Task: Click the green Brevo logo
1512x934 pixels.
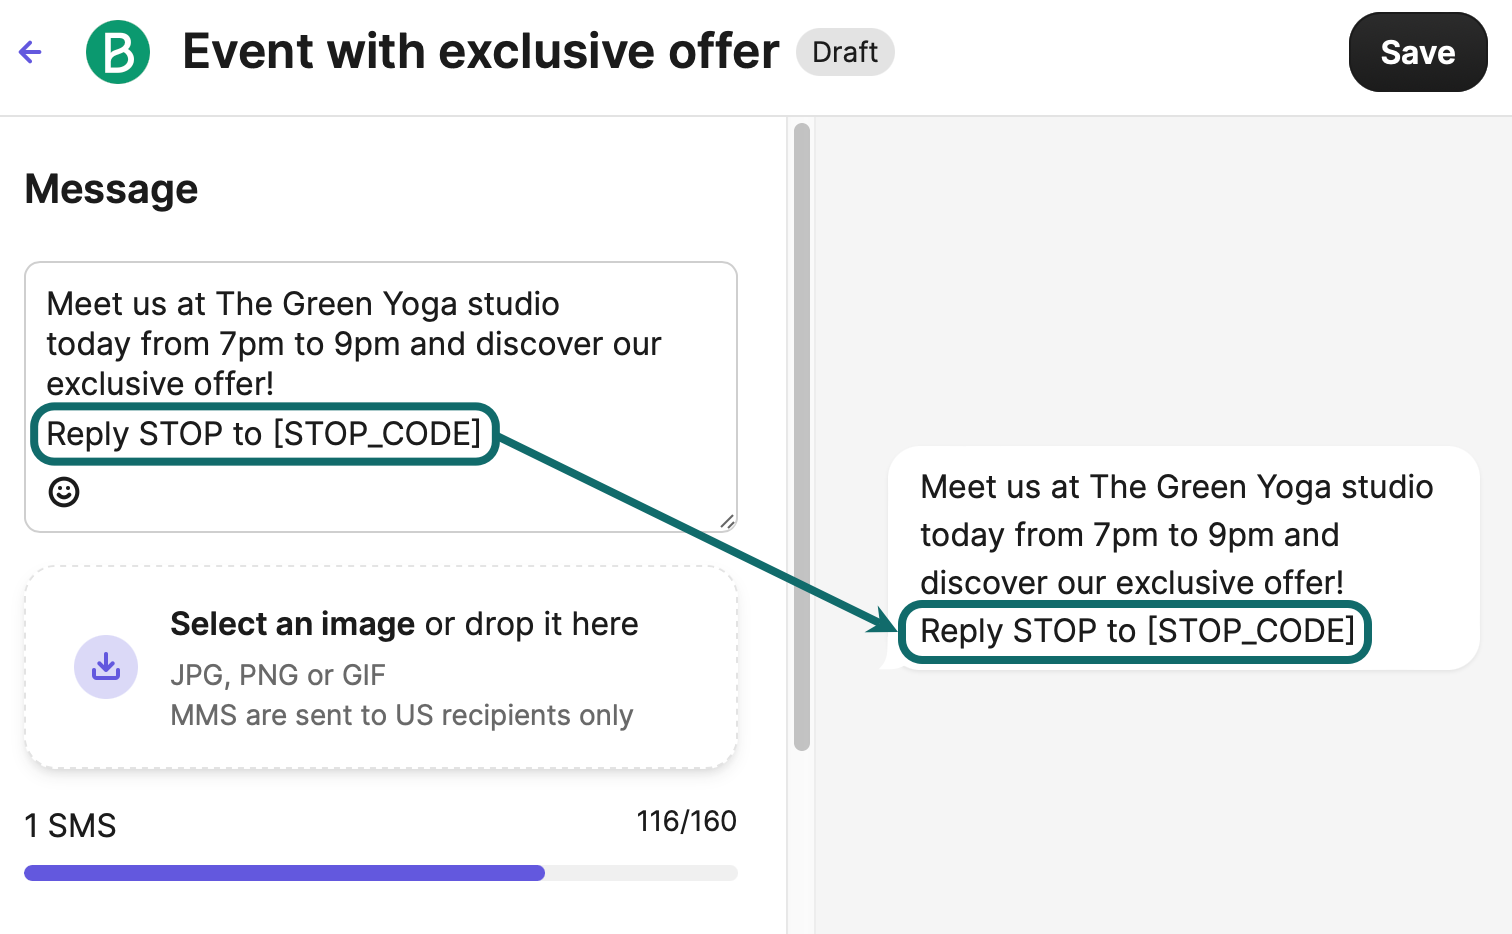Action: [x=118, y=52]
